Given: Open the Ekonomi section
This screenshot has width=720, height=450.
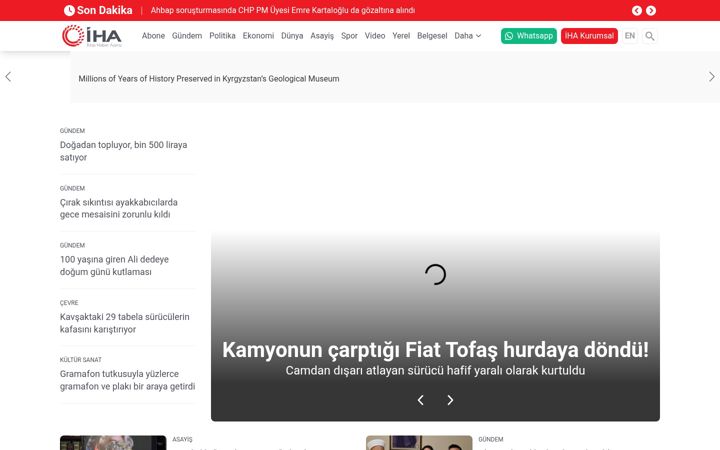Looking at the screenshot, I should click(x=258, y=36).
